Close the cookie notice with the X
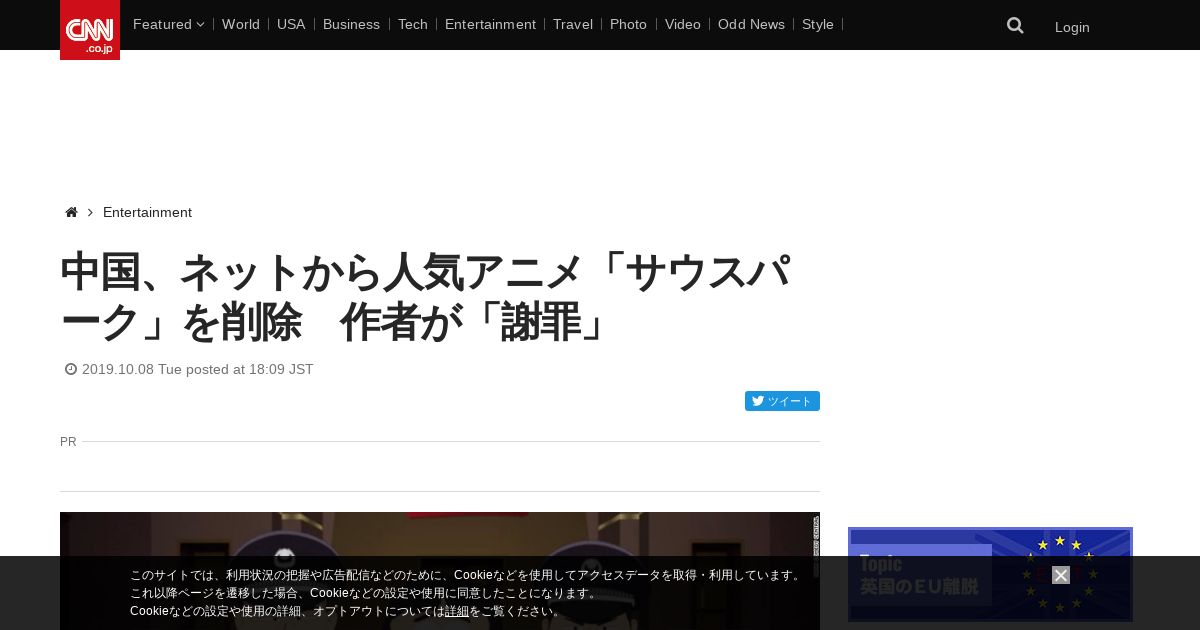The image size is (1200, 630). pos(1061,575)
